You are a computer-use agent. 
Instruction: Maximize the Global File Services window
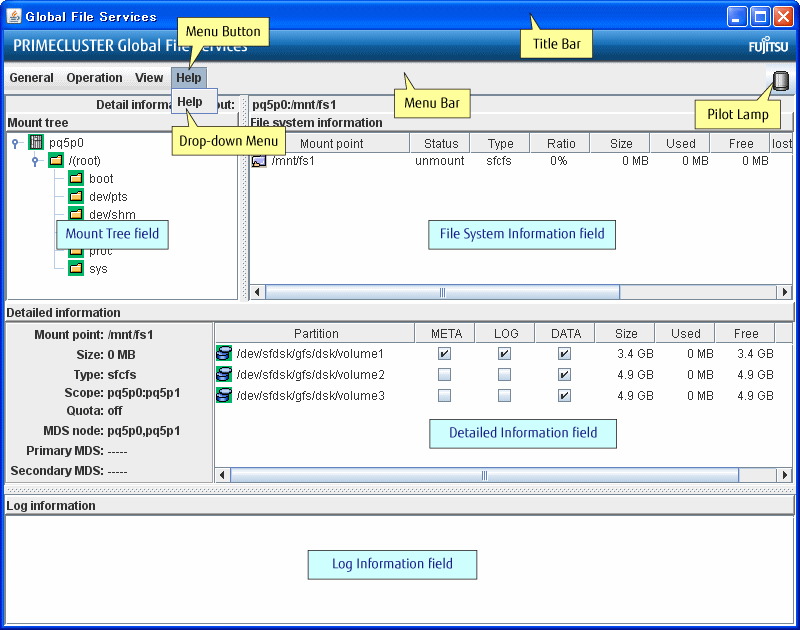(x=760, y=17)
